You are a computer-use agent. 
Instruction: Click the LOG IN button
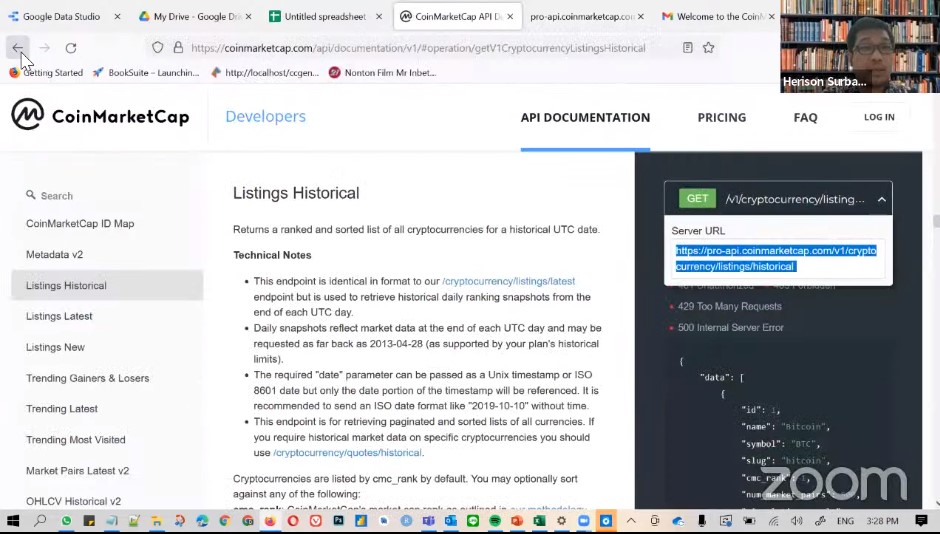point(879,117)
